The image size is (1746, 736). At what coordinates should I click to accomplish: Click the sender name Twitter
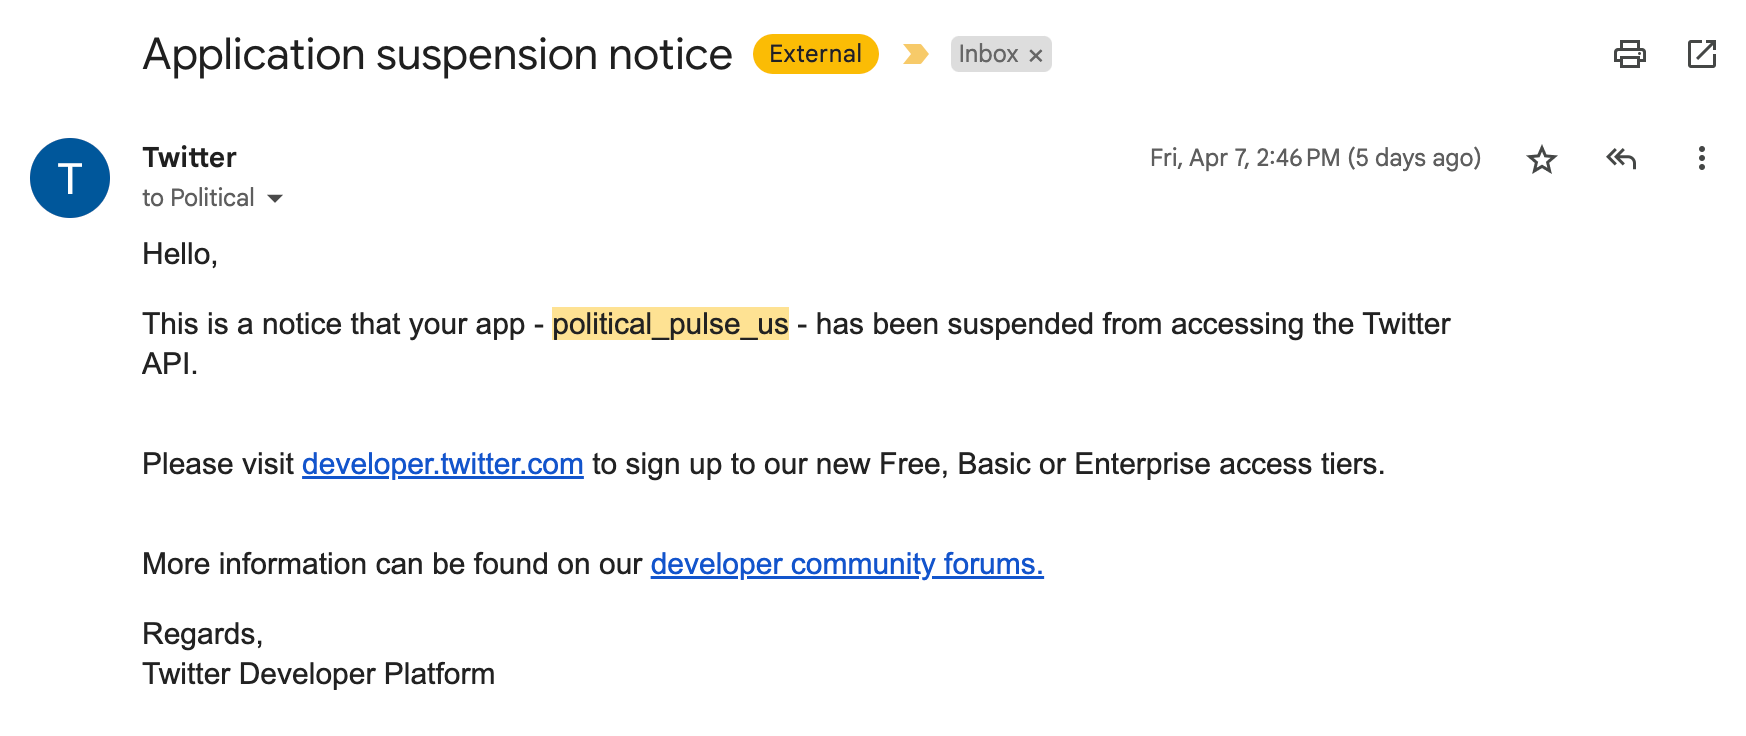click(x=189, y=157)
